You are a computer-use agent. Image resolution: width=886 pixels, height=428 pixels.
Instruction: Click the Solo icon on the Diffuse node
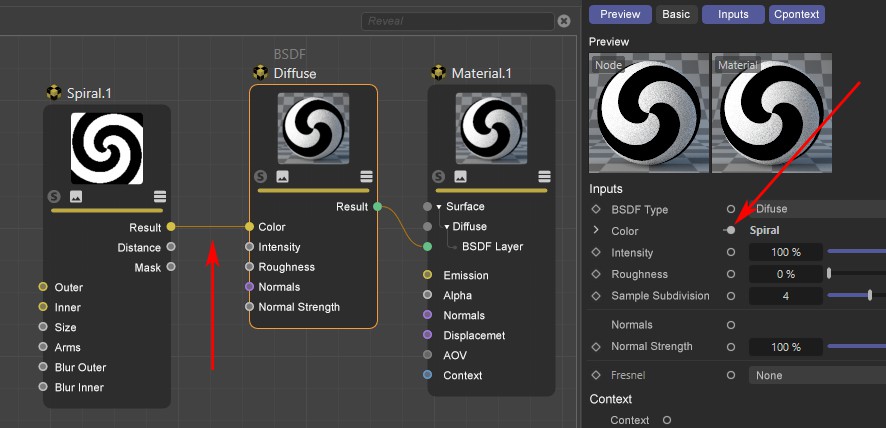[261, 177]
